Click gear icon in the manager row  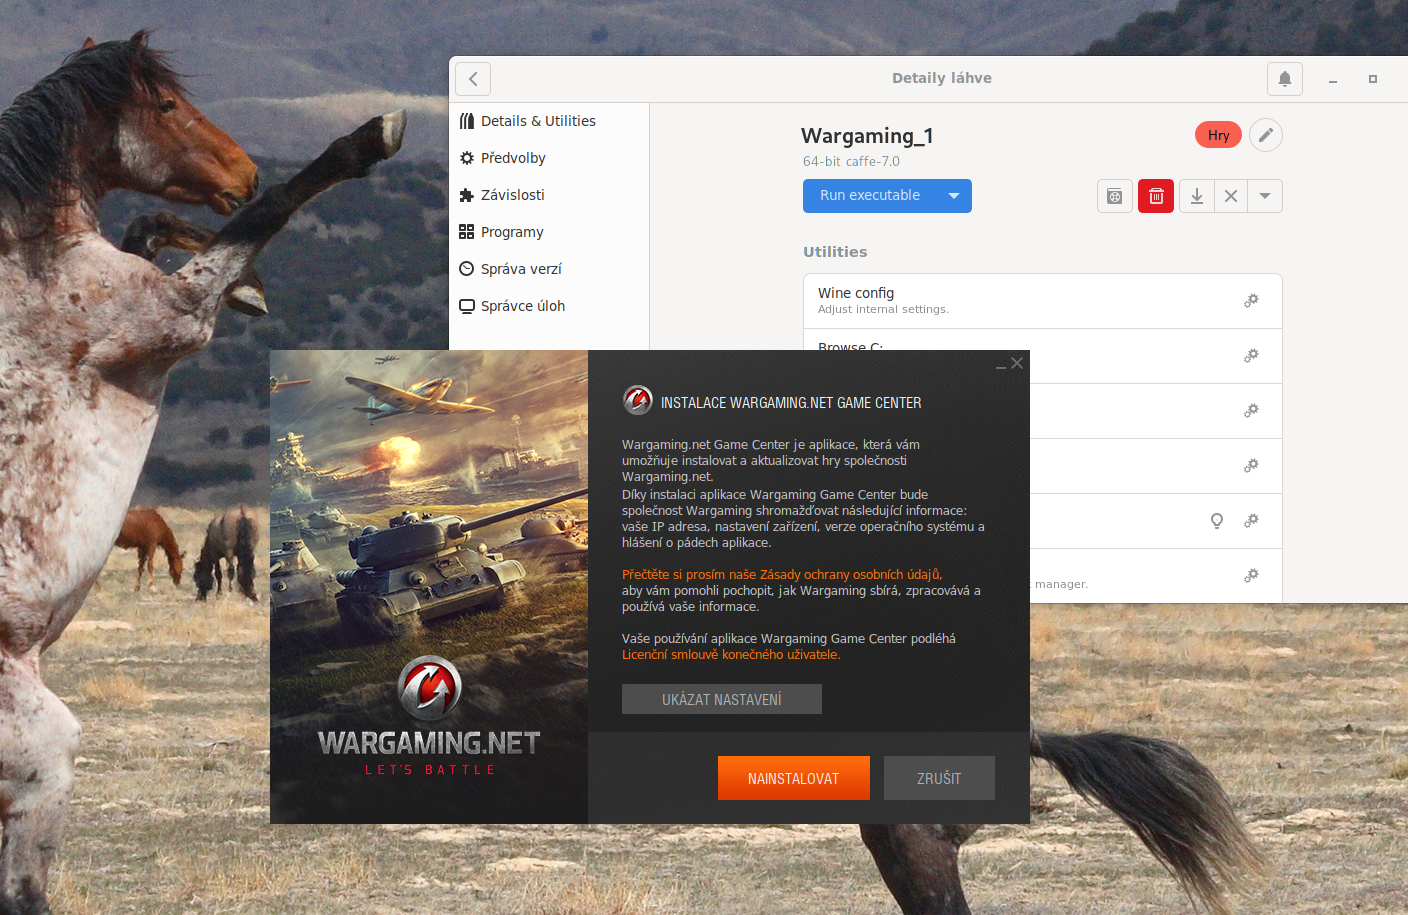[1251, 576]
